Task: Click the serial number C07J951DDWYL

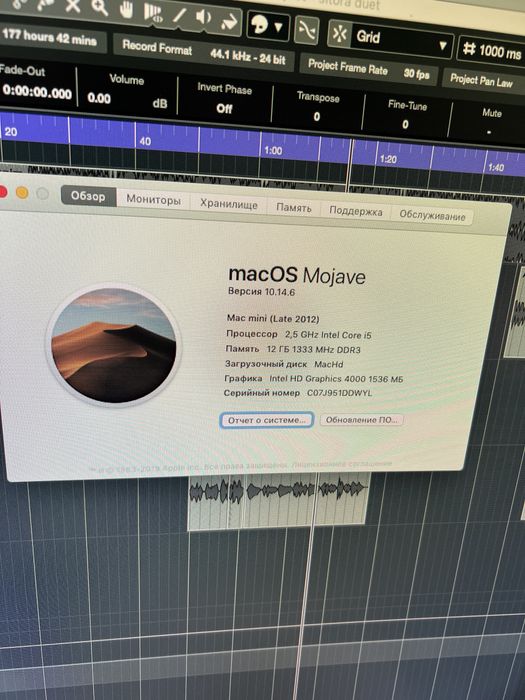Action: click(x=339, y=393)
